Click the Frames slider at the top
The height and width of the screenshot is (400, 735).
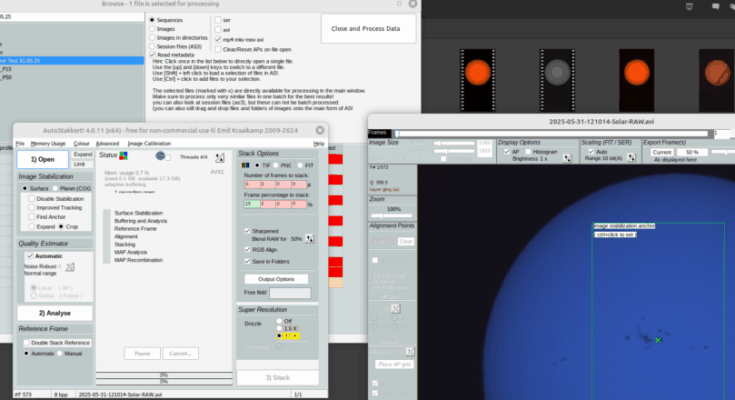(550, 132)
